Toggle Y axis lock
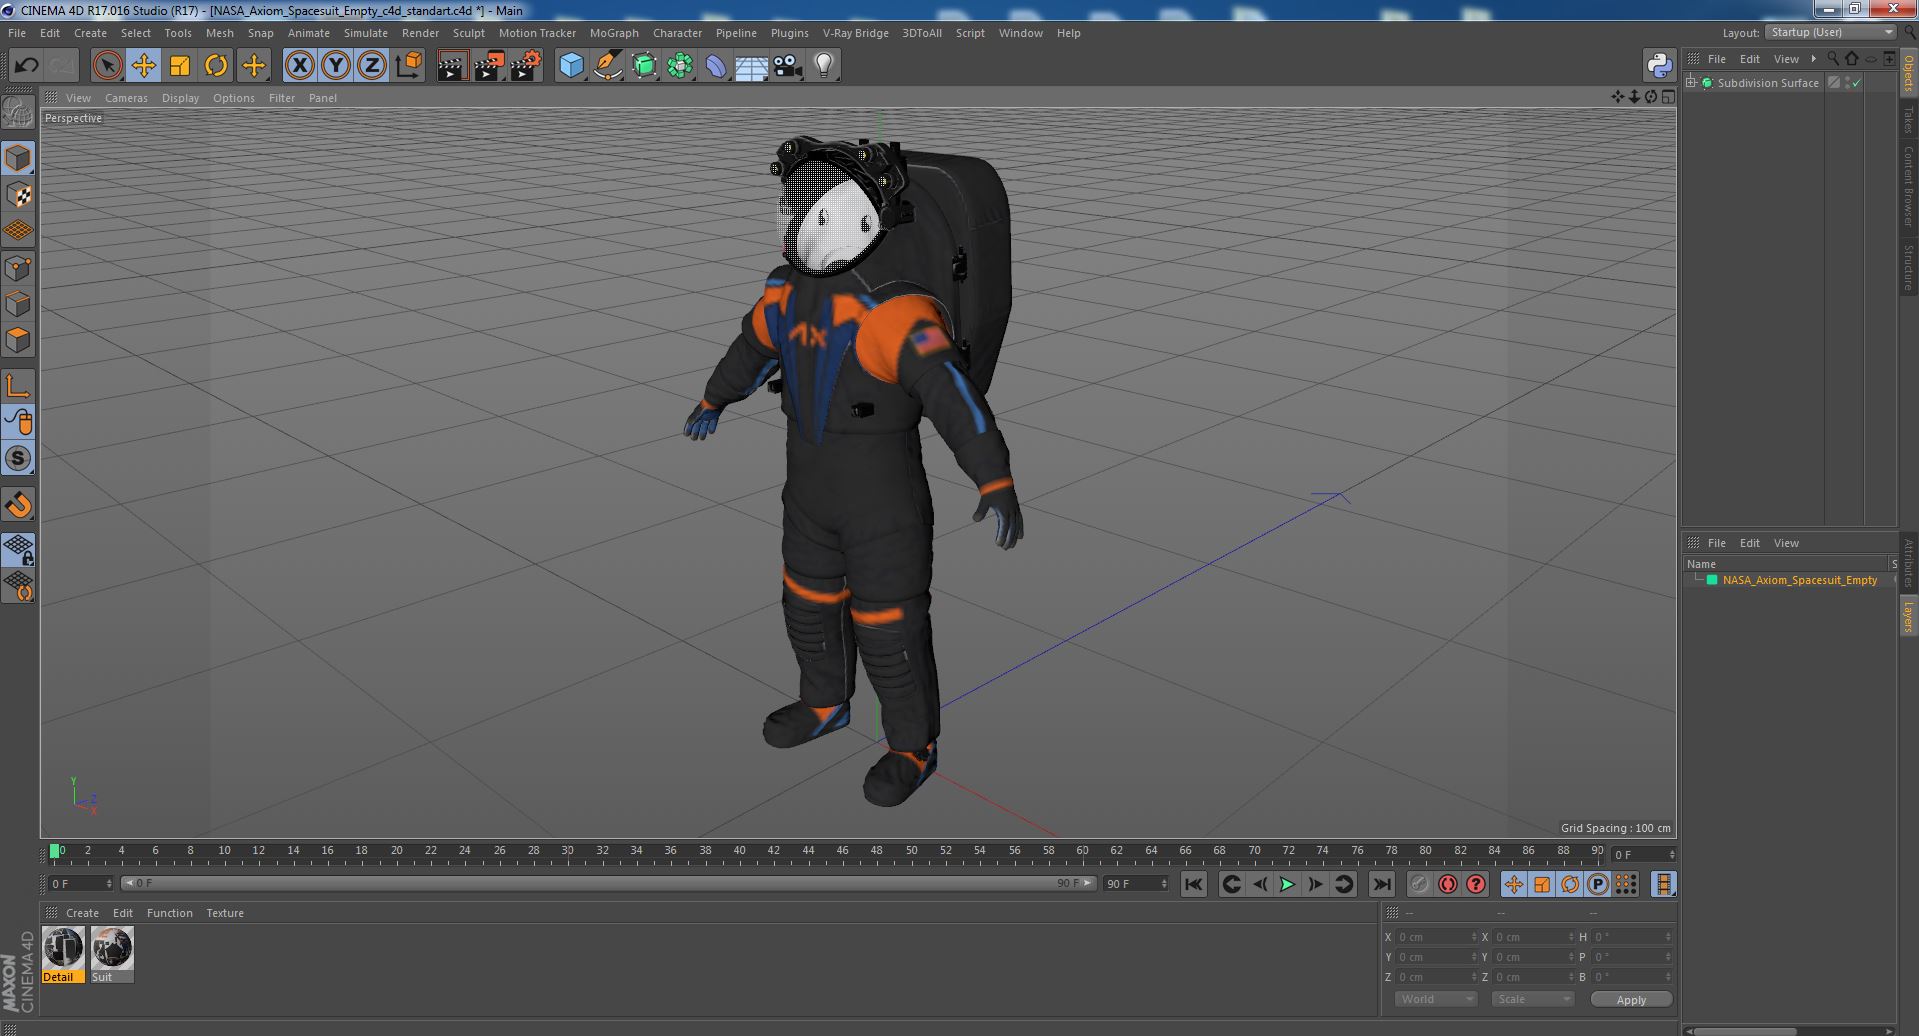 tap(336, 66)
